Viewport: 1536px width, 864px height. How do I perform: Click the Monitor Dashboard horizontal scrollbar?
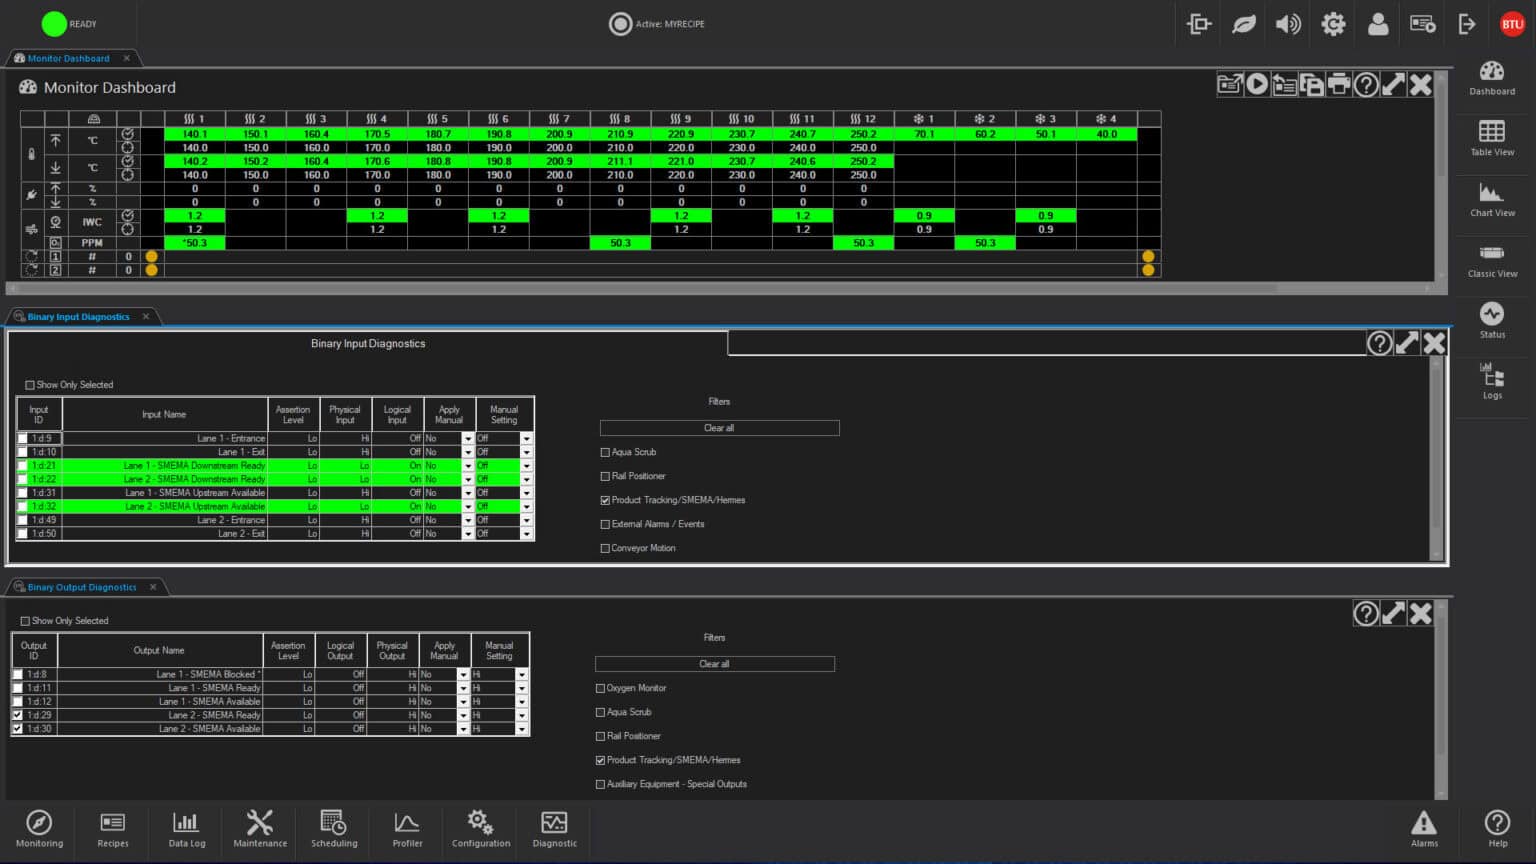tap(720, 288)
